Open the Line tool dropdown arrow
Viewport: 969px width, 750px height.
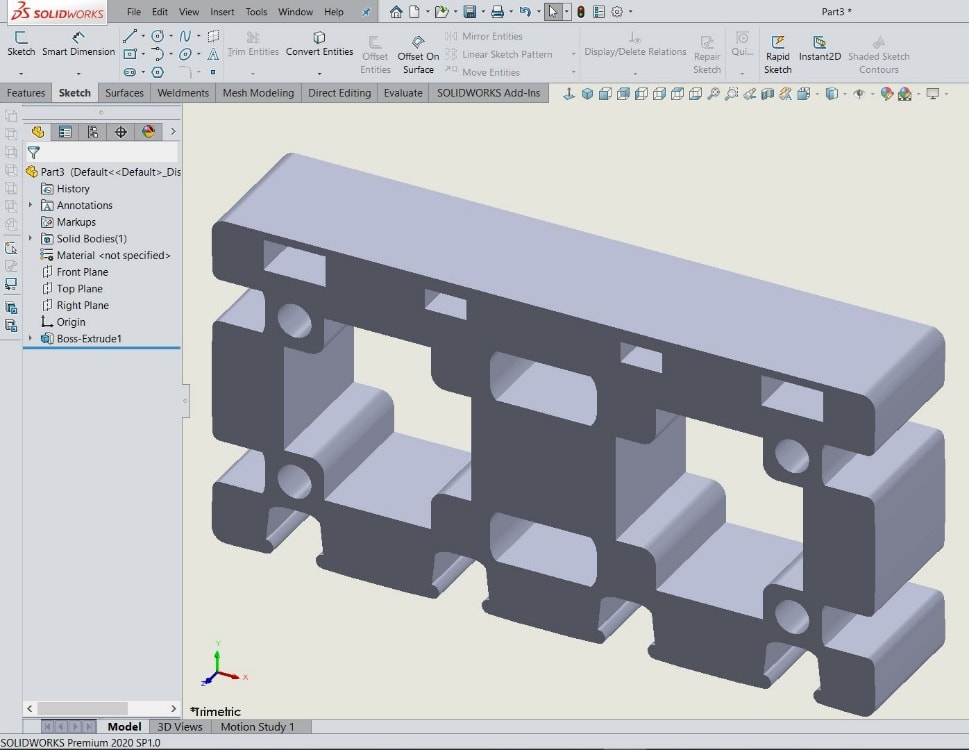(x=143, y=36)
